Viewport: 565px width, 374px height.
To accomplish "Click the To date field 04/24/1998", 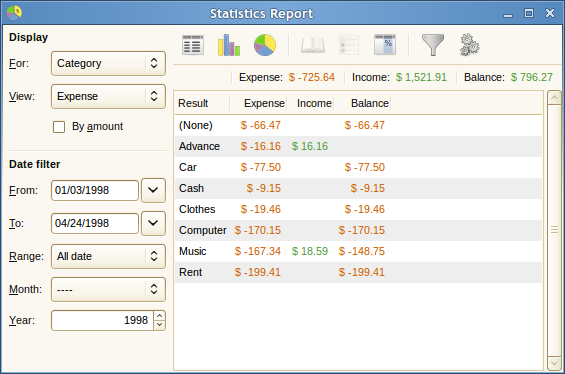I will (x=95, y=223).
